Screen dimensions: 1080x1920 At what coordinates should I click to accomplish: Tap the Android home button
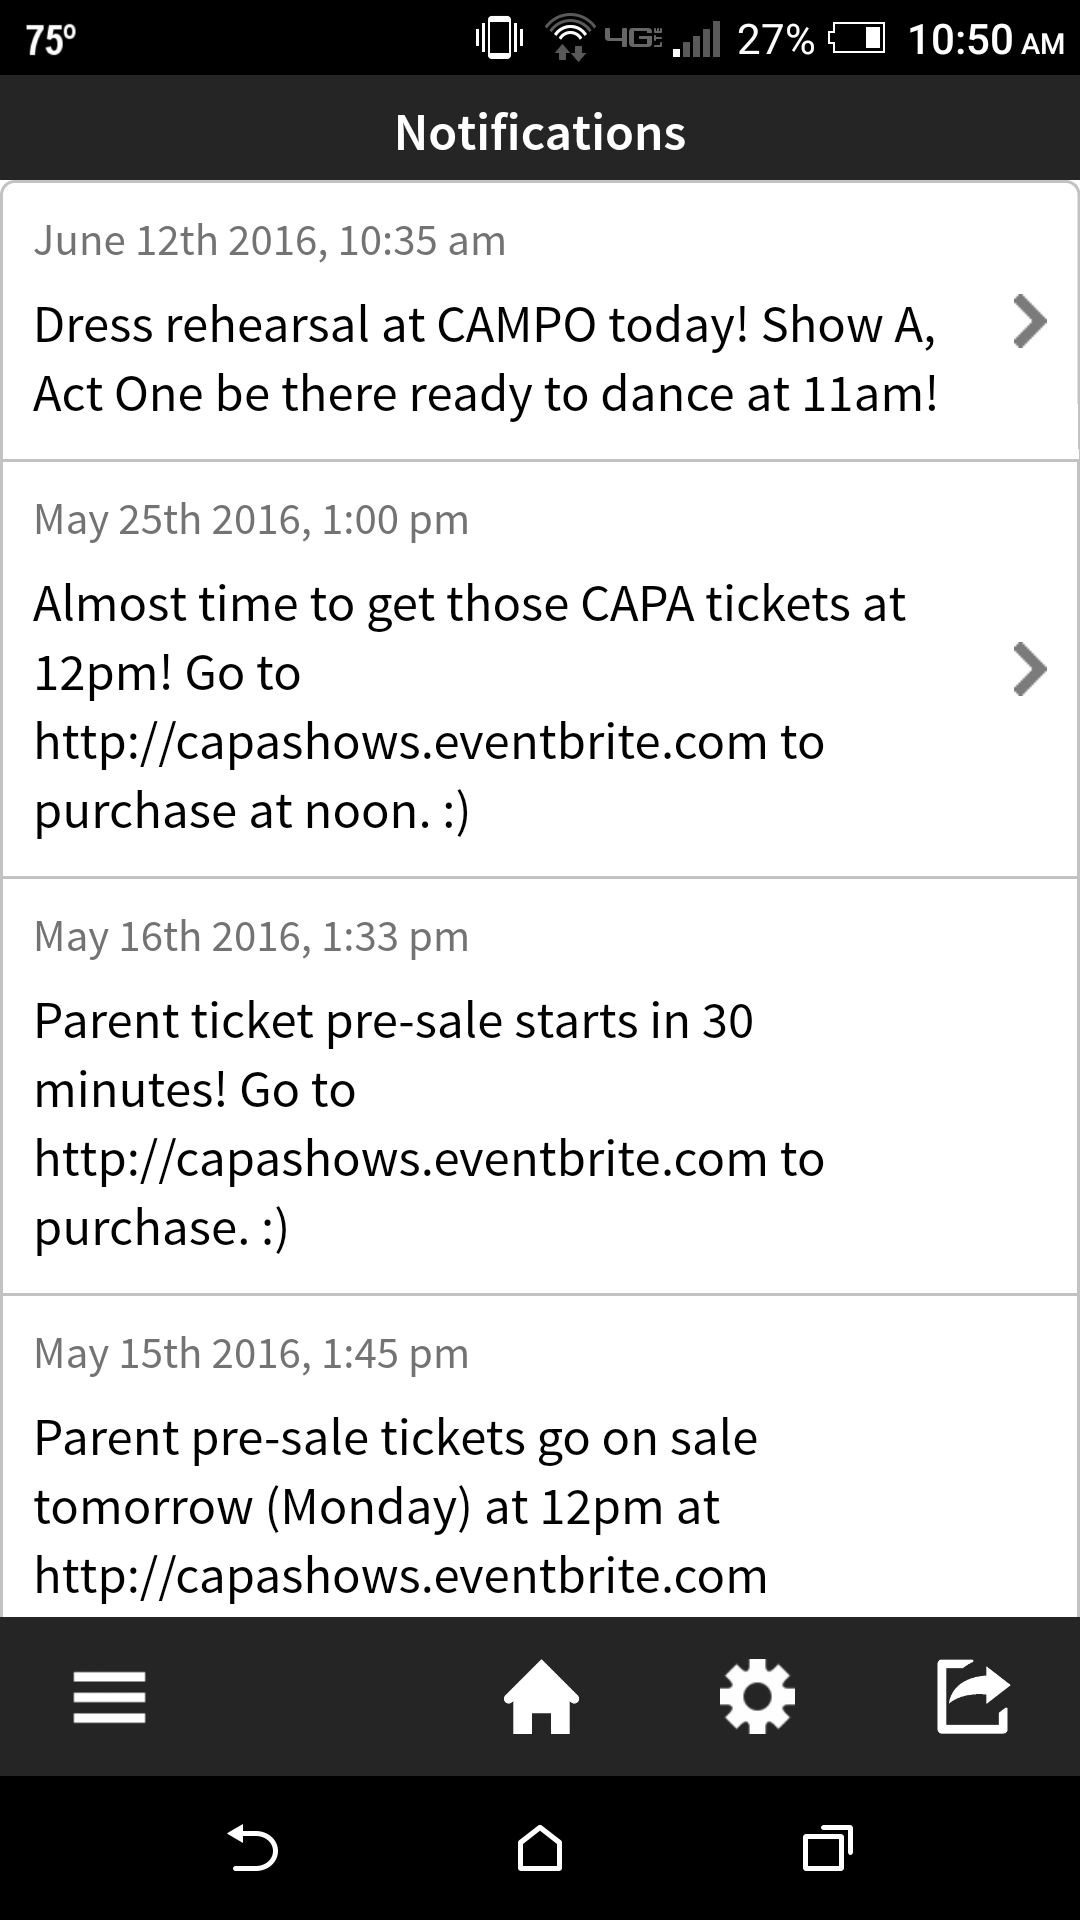pos(540,1848)
